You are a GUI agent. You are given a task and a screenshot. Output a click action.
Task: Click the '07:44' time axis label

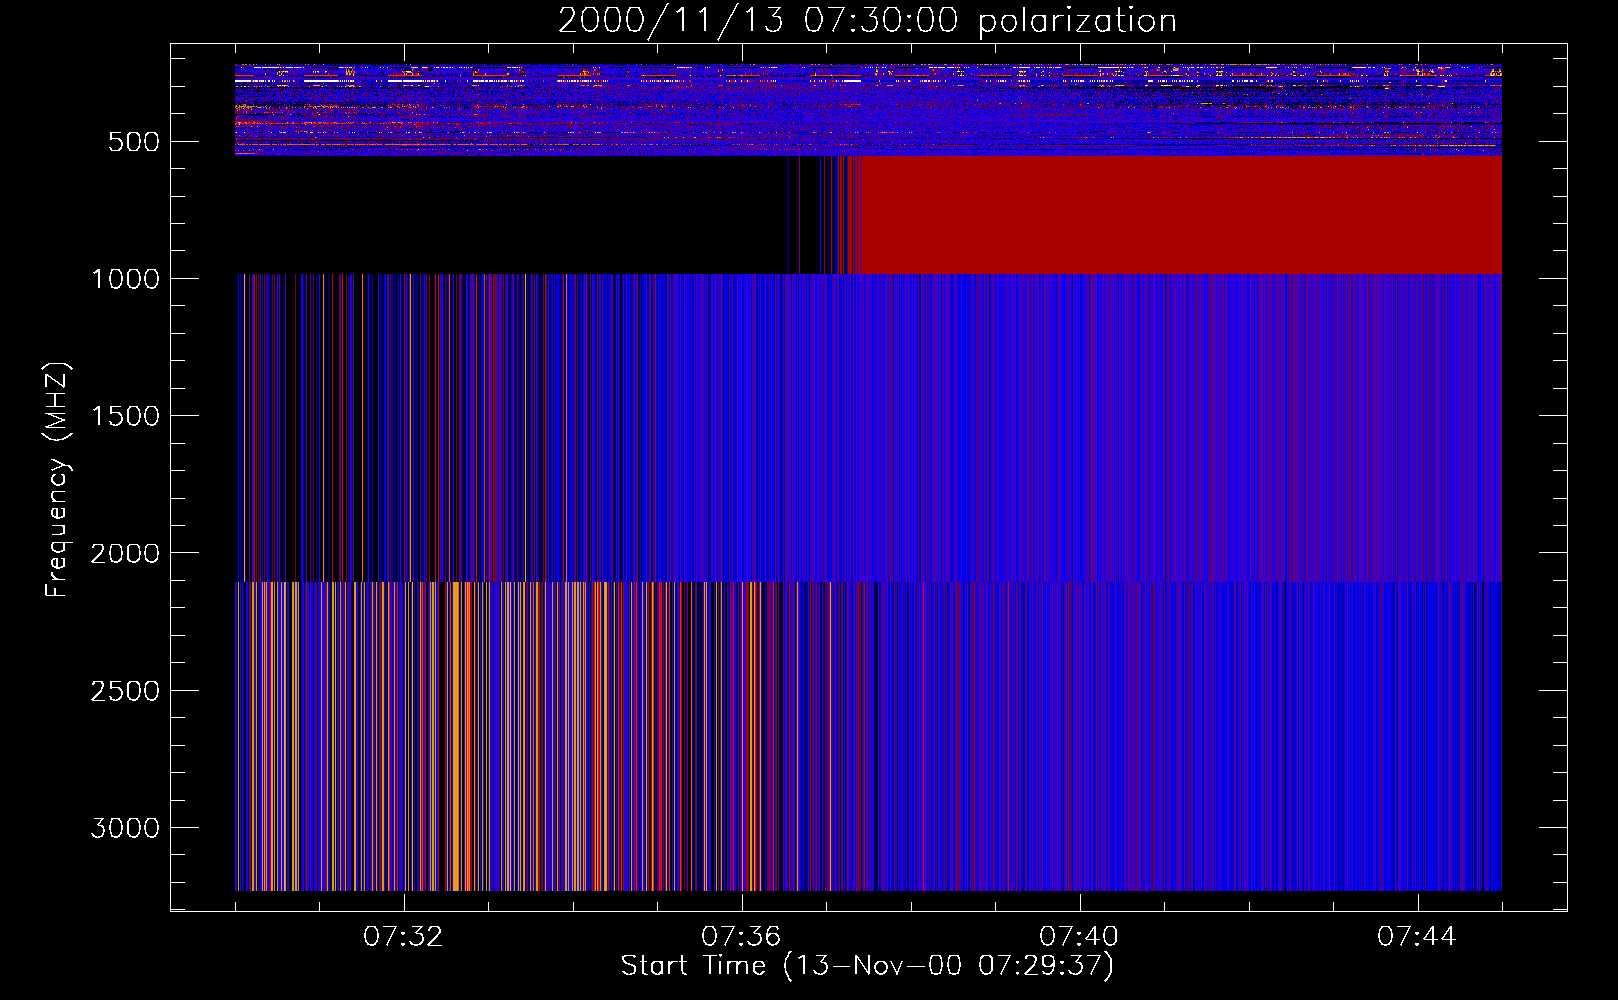click(1417, 937)
